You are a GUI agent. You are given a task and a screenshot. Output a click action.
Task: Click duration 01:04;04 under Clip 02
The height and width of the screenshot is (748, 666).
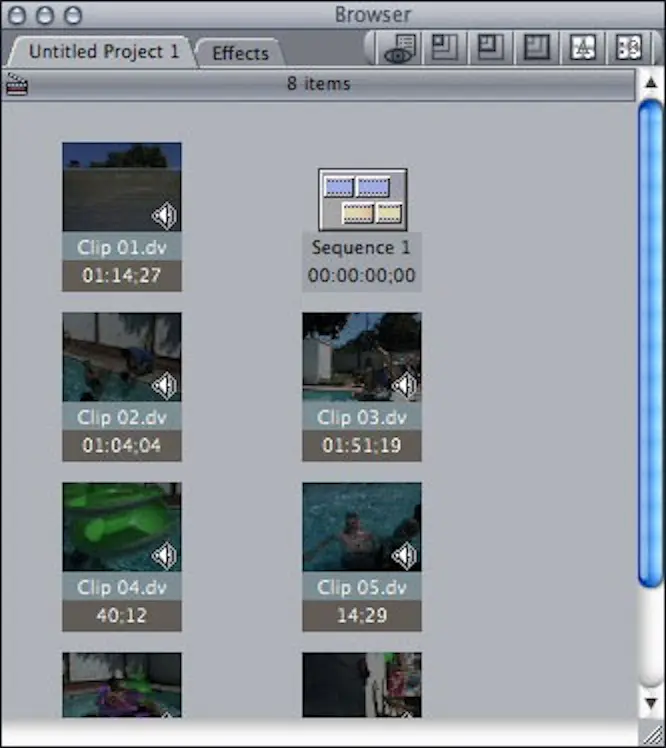click(x=122, y=445)
